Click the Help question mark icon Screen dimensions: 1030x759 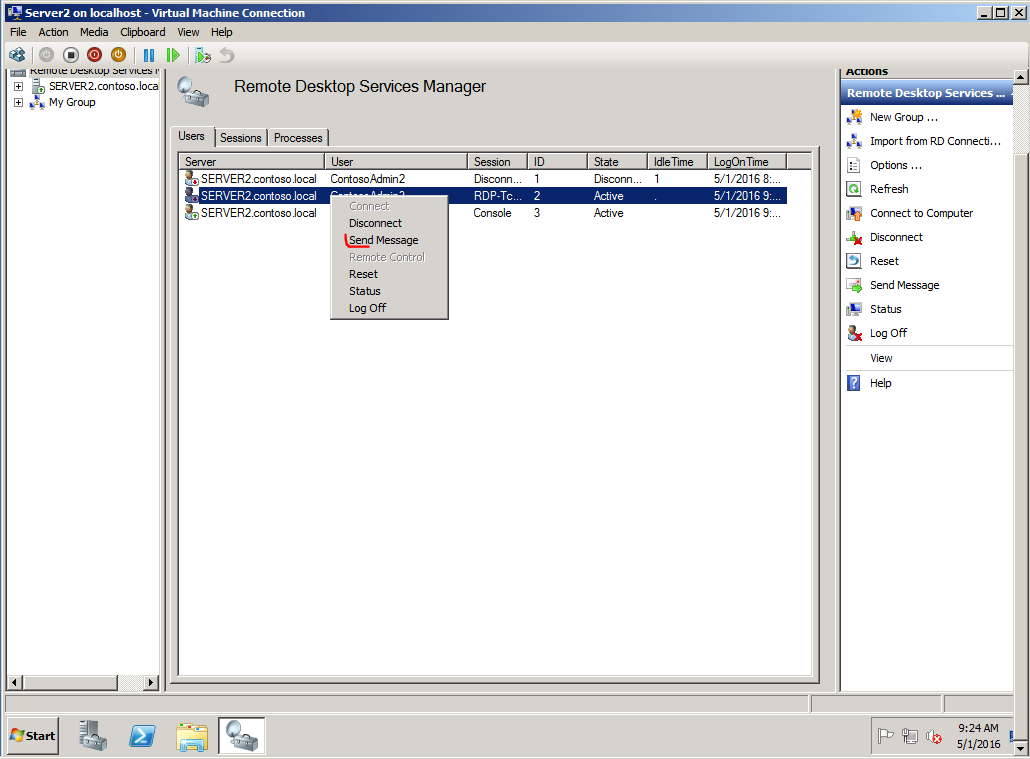853,383
